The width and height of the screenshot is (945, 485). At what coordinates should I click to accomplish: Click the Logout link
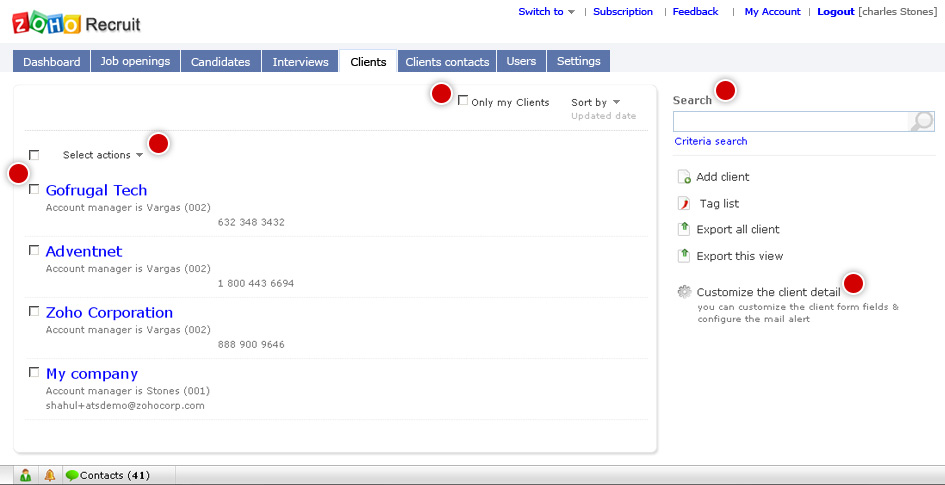(x=836, y=11)
